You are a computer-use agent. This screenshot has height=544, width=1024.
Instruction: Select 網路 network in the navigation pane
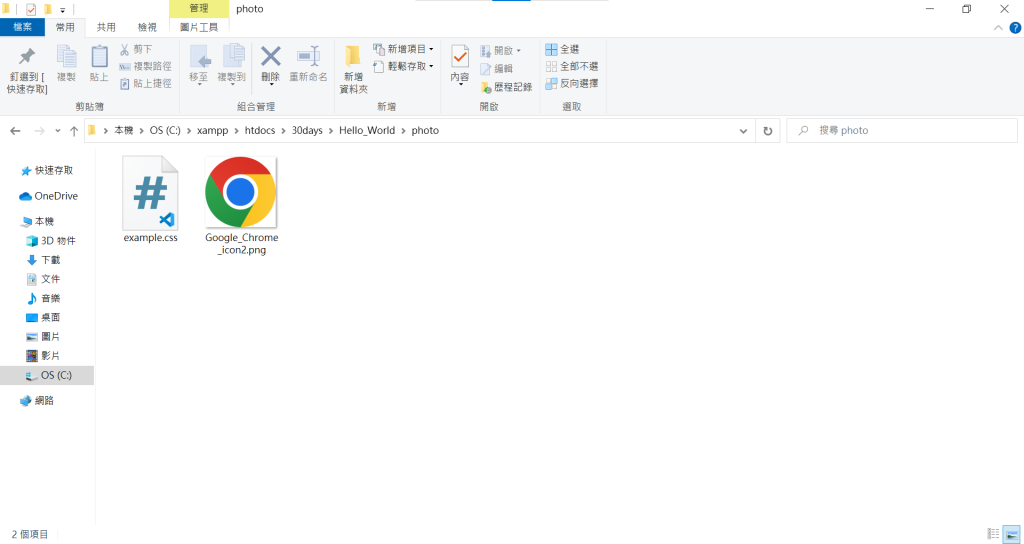37,400
